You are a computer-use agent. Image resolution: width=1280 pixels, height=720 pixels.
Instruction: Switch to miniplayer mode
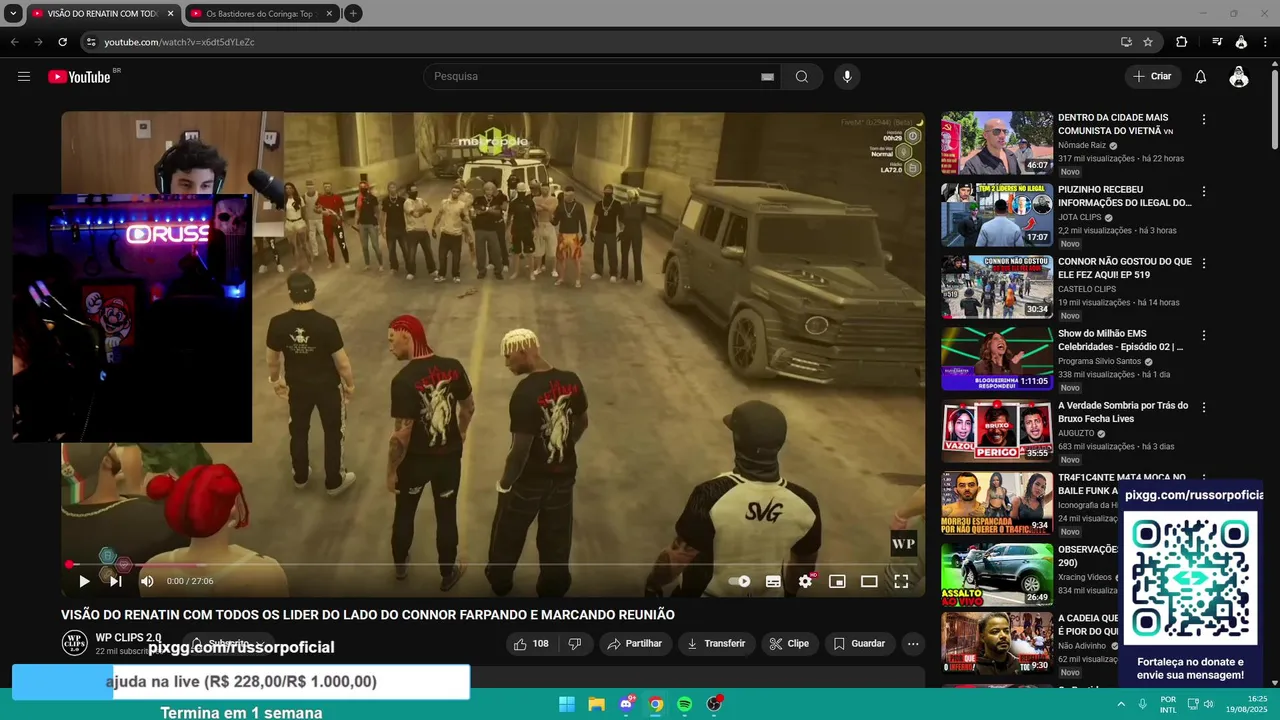(837, 581)
